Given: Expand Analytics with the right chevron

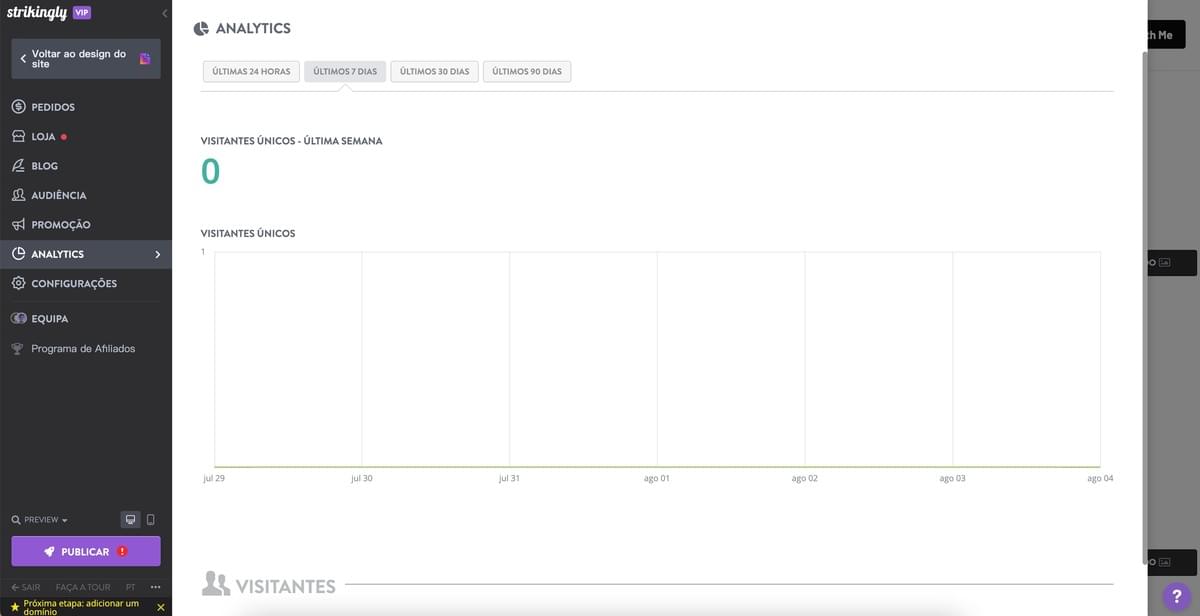Looking at the screenshot, I should (157, 254).
